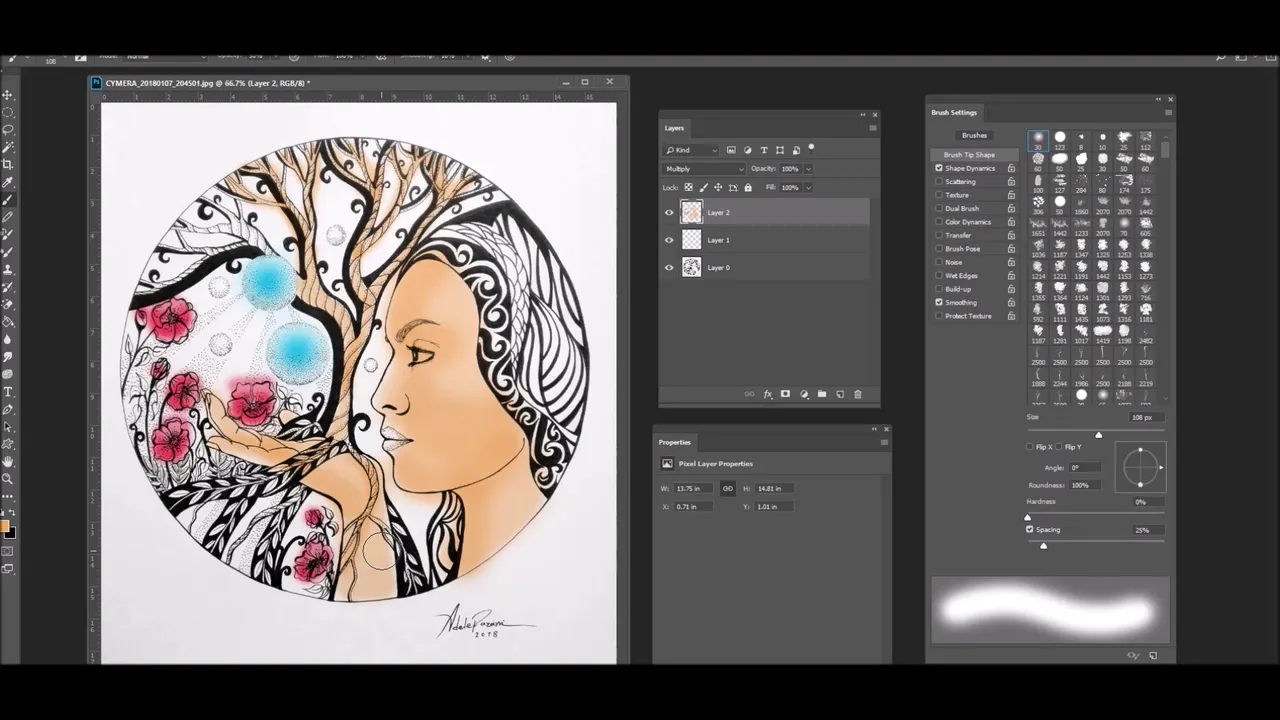This screenshot has width=1280, height=720.
Task: Collapse the Brush Settings panel to icons
Action: 1159,99
